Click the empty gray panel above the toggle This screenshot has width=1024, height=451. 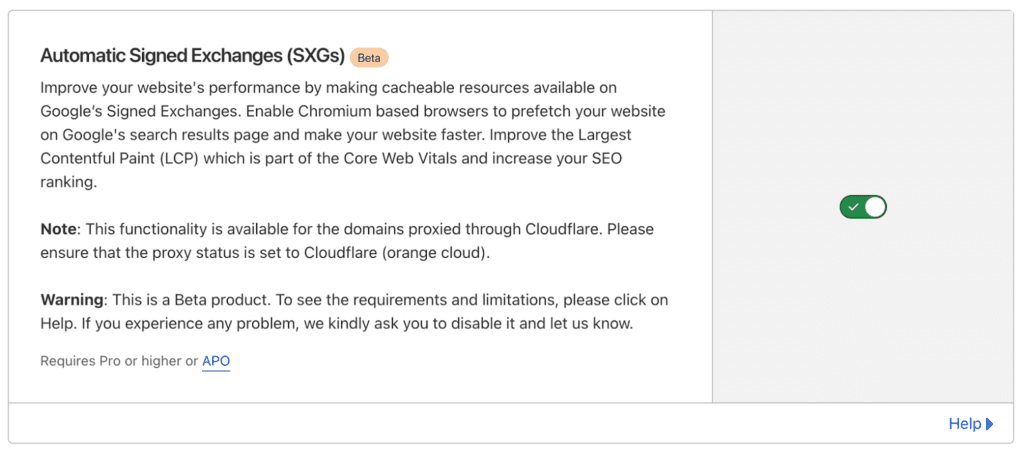pyautogui.click(x=862, y=100)
